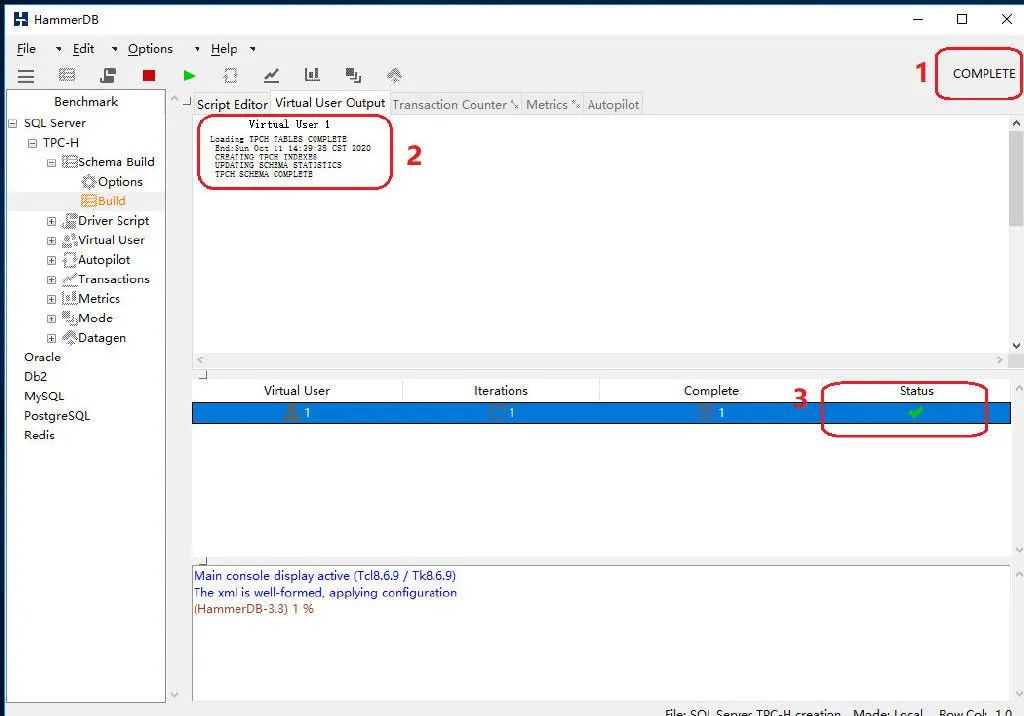1024x716 pixels.
Task: Expand the Mode tree node
Action: coord(51,319)
